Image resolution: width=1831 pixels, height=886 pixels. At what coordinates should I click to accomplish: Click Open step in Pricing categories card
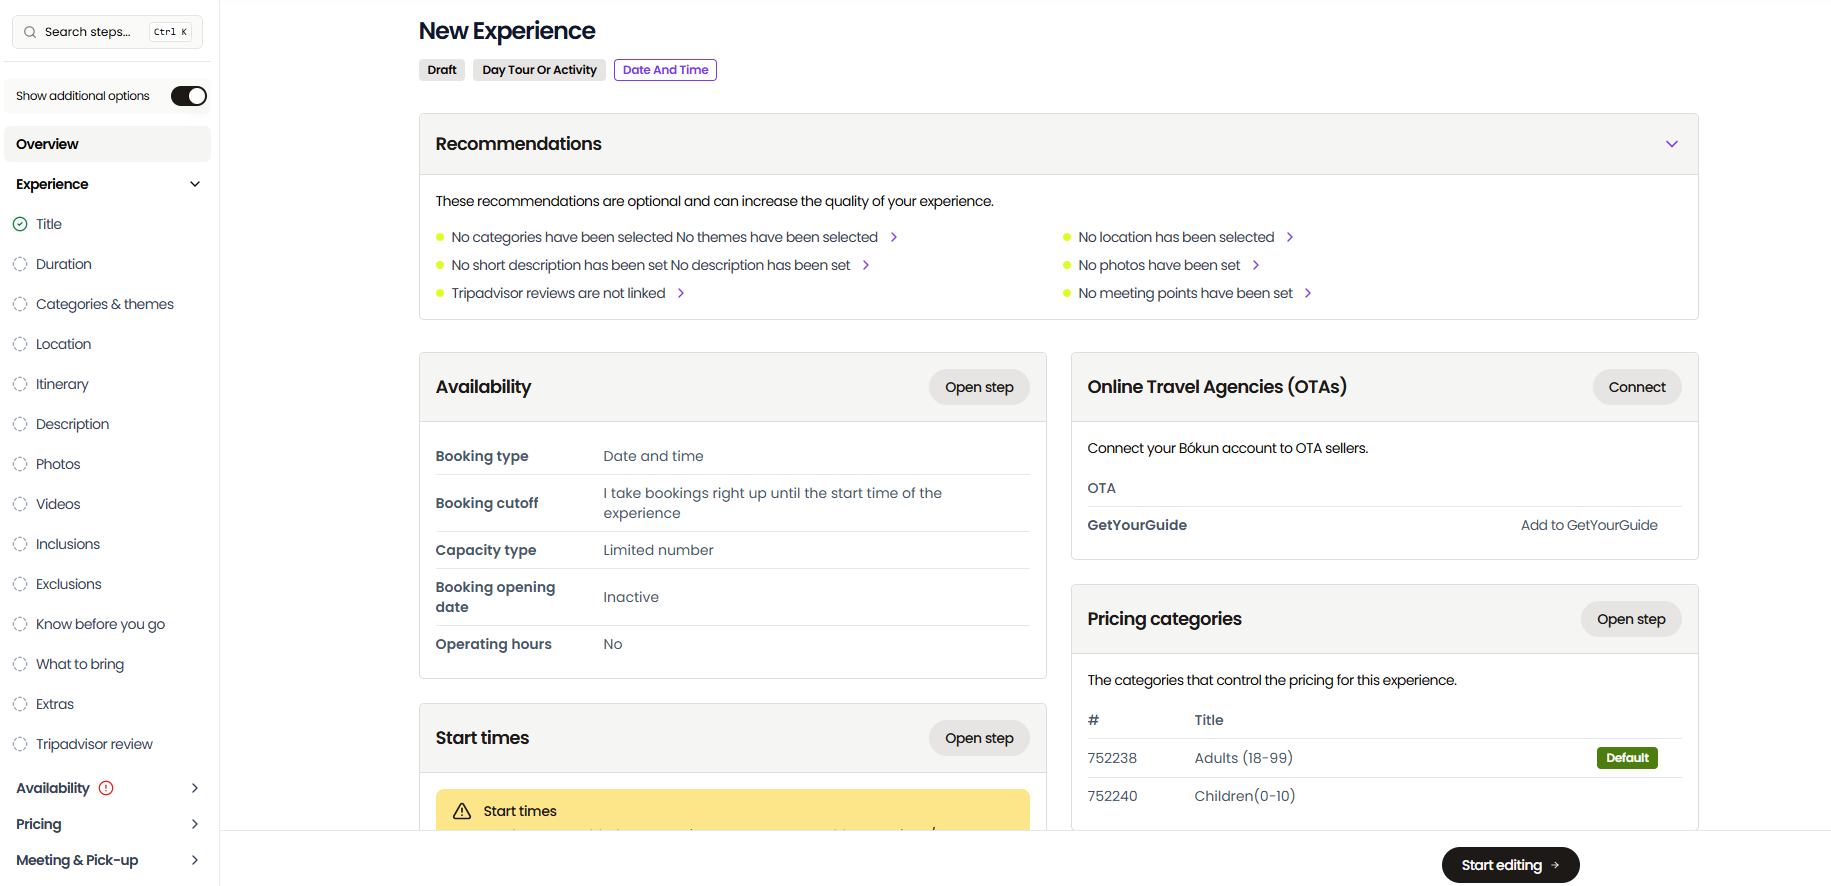point(1631,619)
